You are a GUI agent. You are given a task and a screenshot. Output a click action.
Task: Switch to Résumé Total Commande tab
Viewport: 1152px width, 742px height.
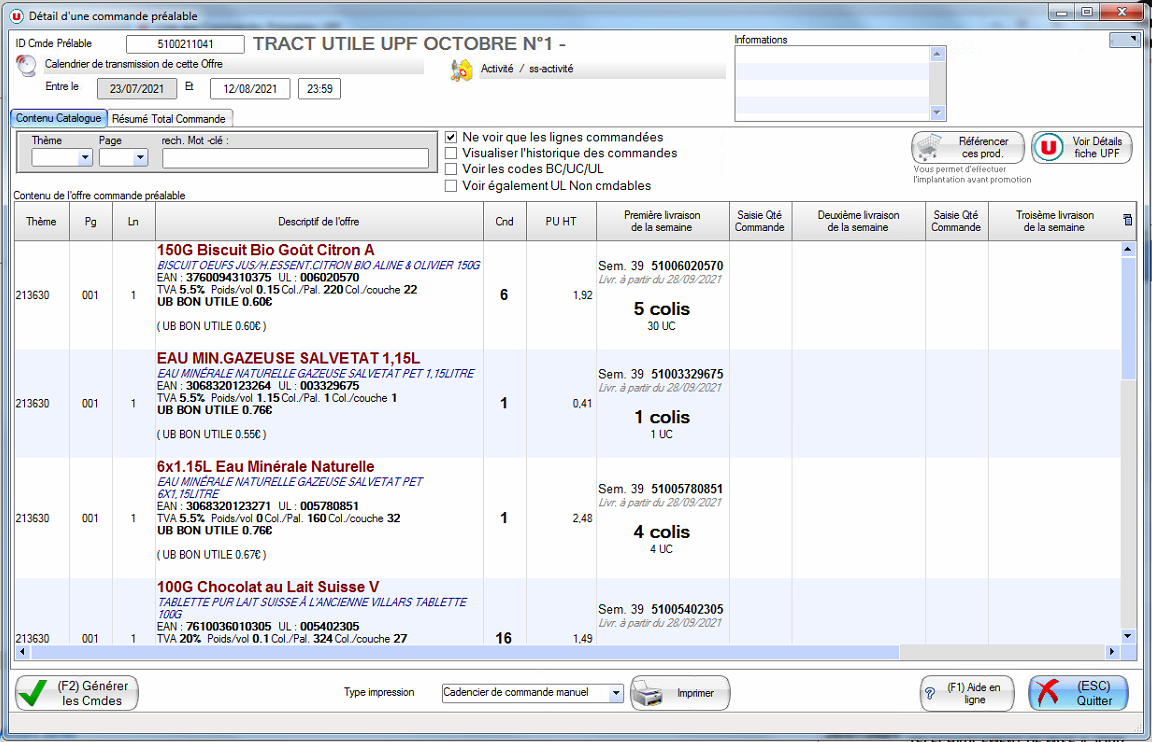tap(169, 119)
